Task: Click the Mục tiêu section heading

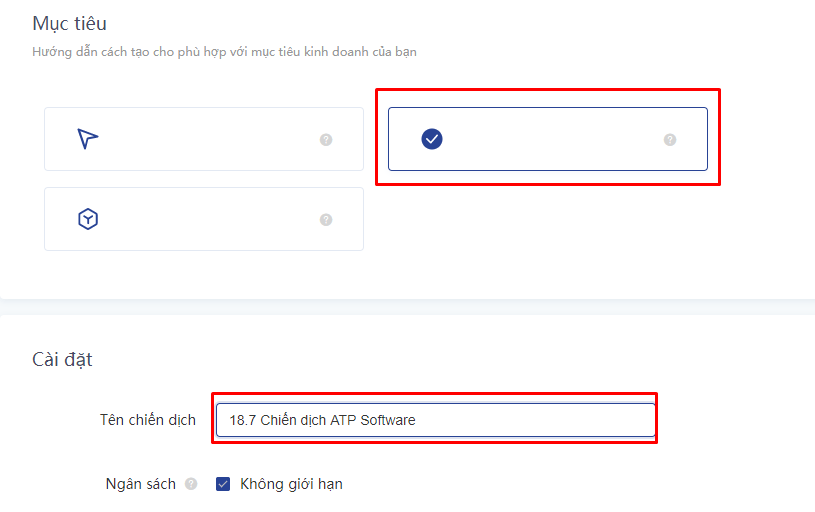Action: pos(69,23)
